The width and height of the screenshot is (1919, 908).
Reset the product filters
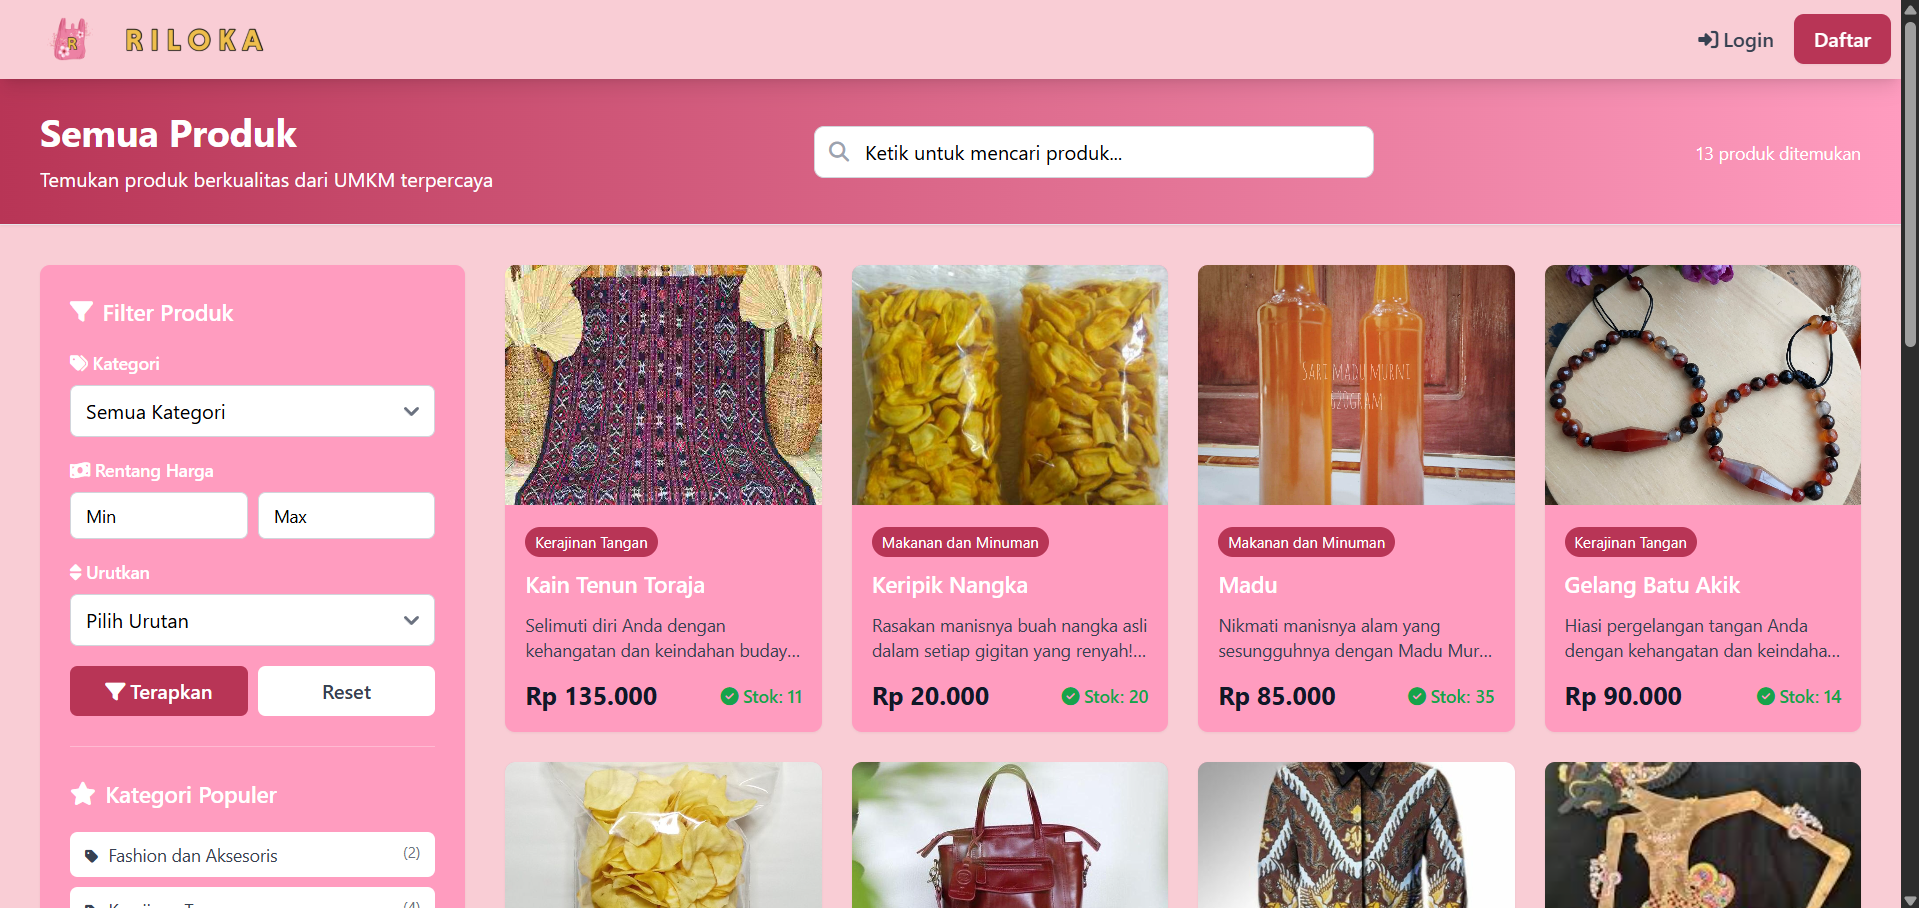click(x=346, y=691)
